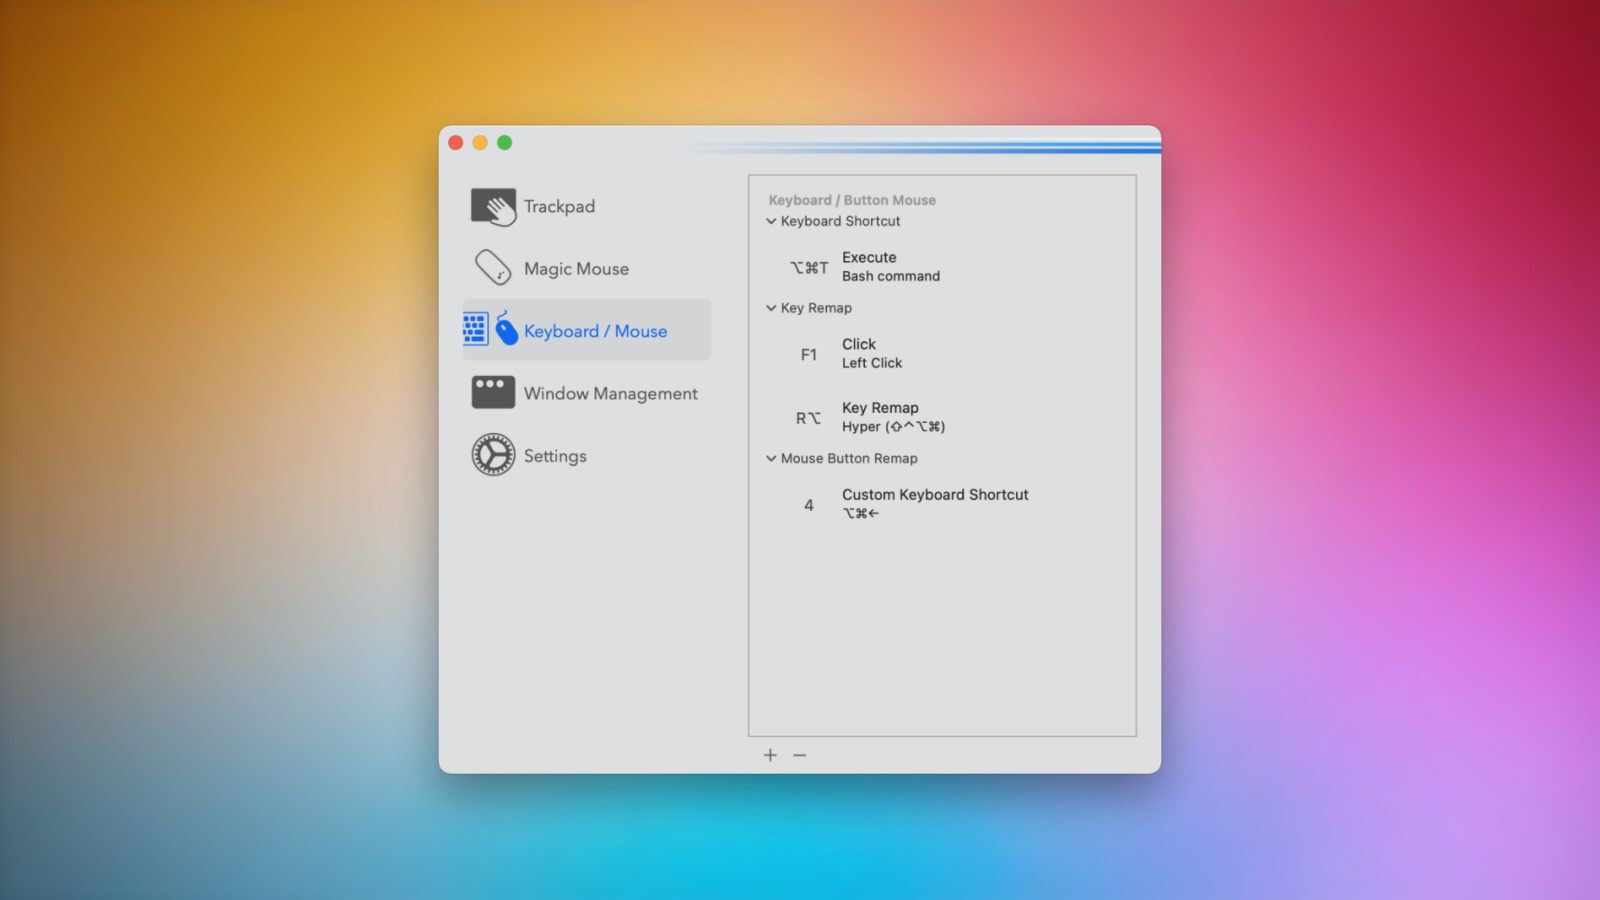Select the Execute Bash command row
Screen dimensions: 1600x900
click(x=942, y=267)
